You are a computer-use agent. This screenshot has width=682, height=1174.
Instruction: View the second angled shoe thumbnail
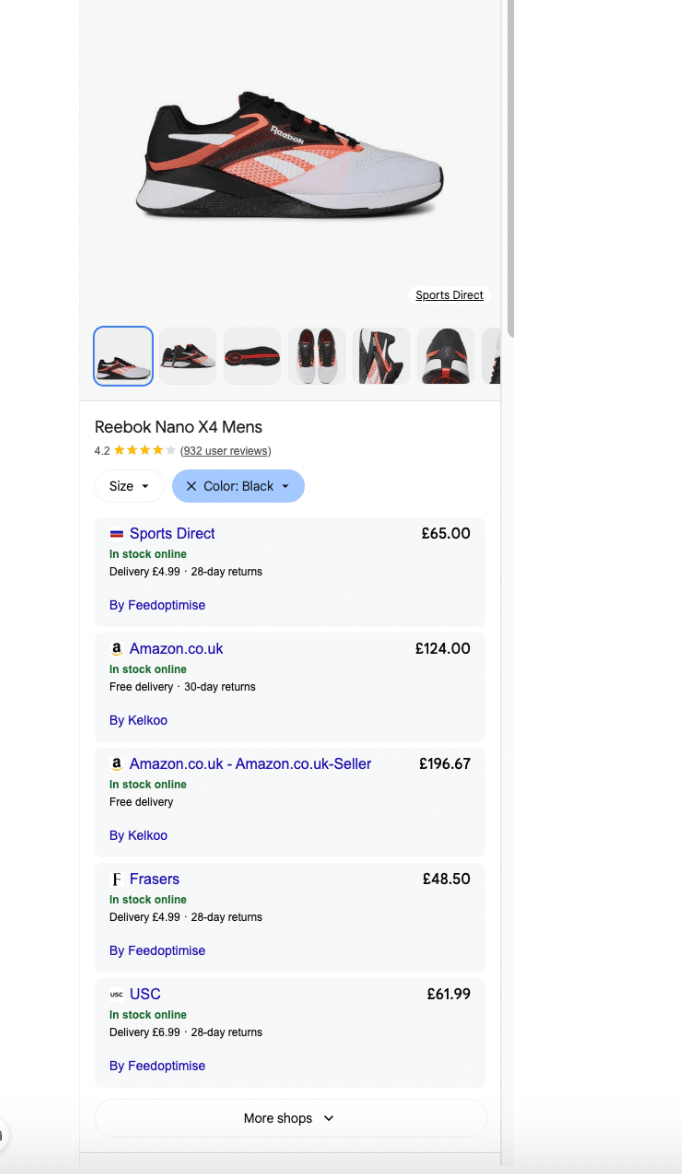[x=187, y=356]
